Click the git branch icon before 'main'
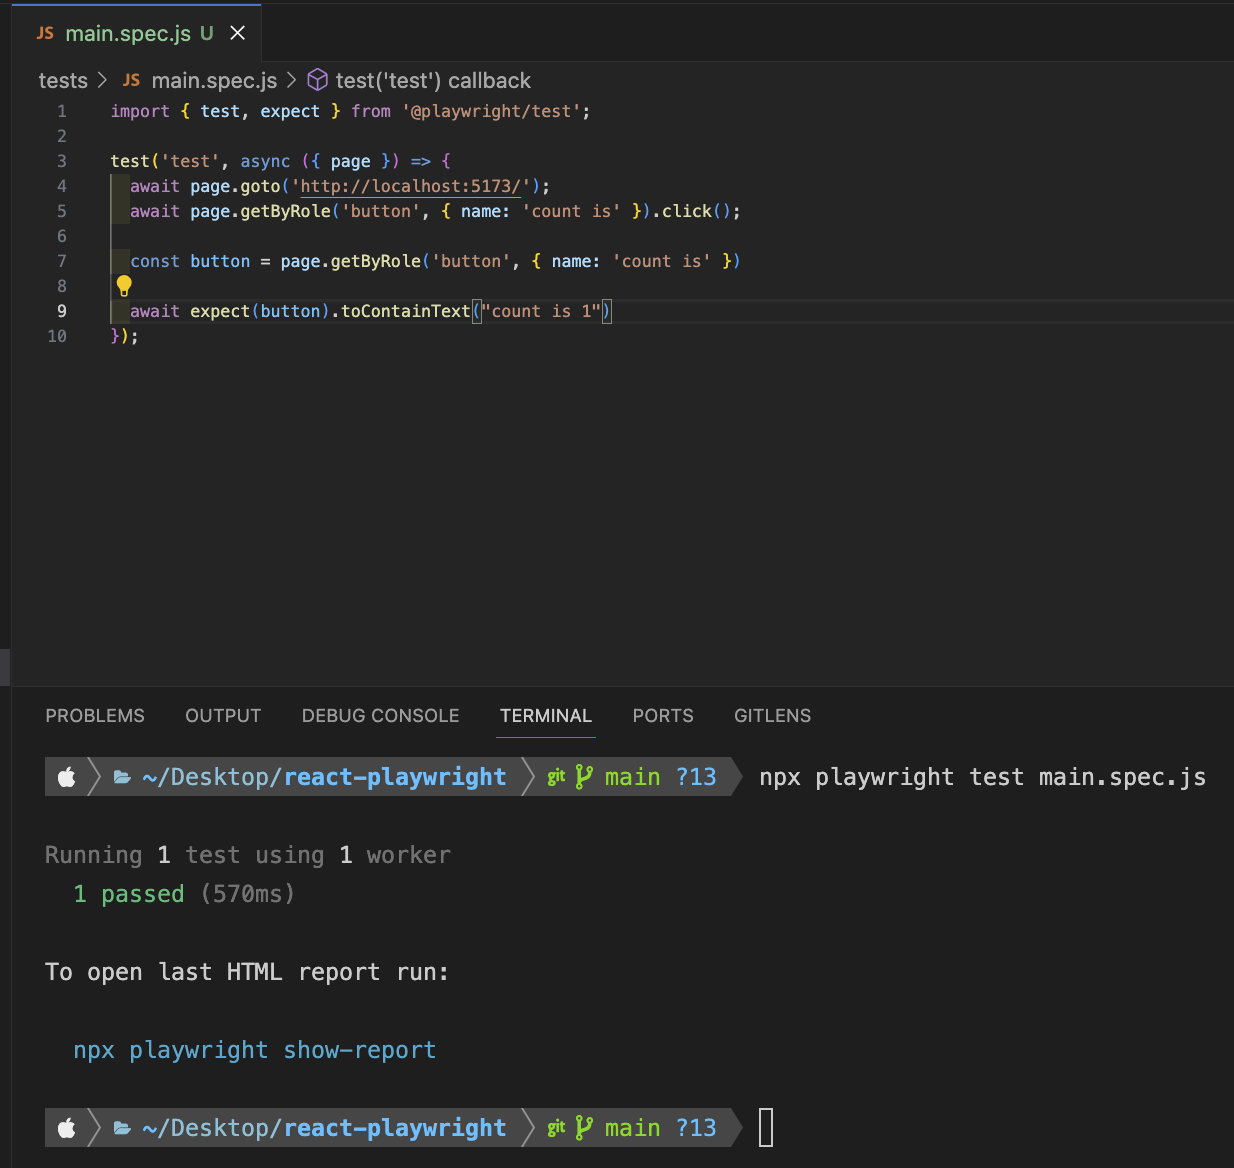Viewport: 1234px width, 1168px height. (x=585, y=777)
